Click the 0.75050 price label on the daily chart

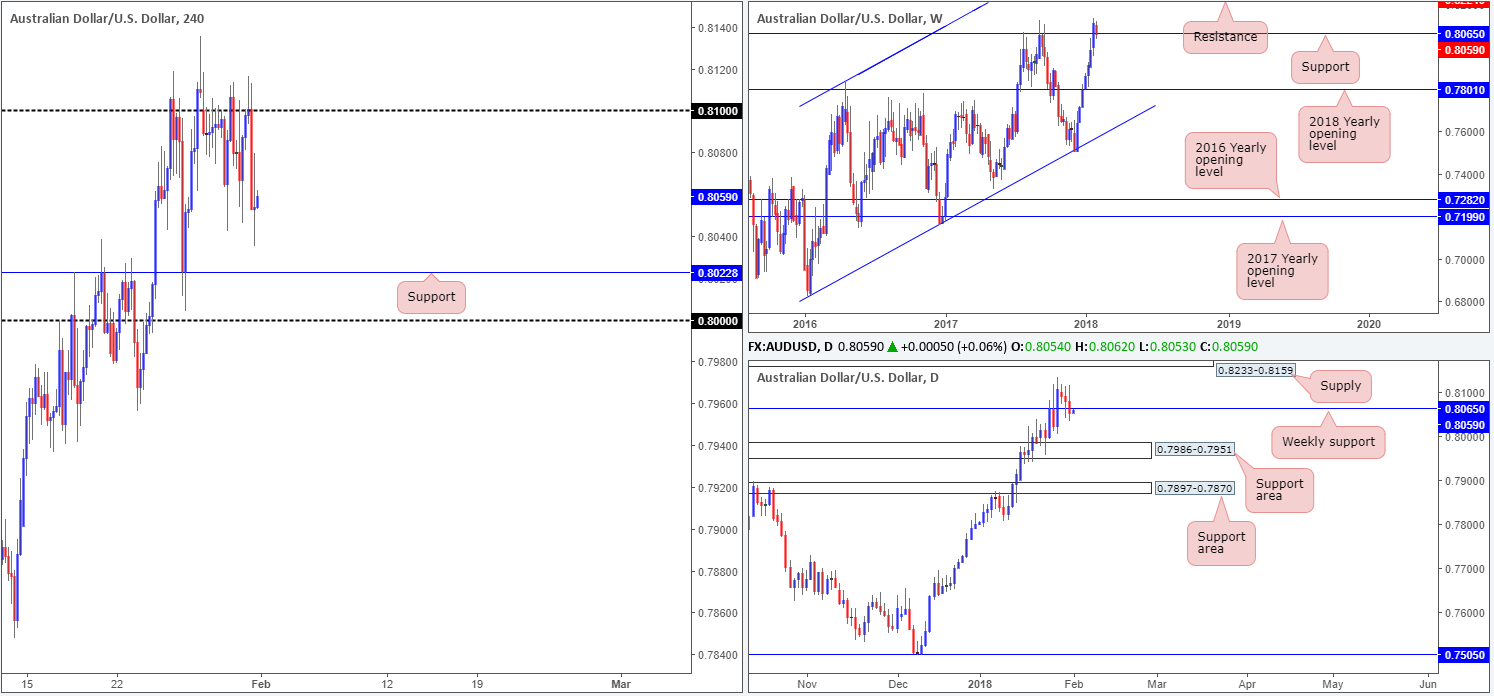point(1464,655)
